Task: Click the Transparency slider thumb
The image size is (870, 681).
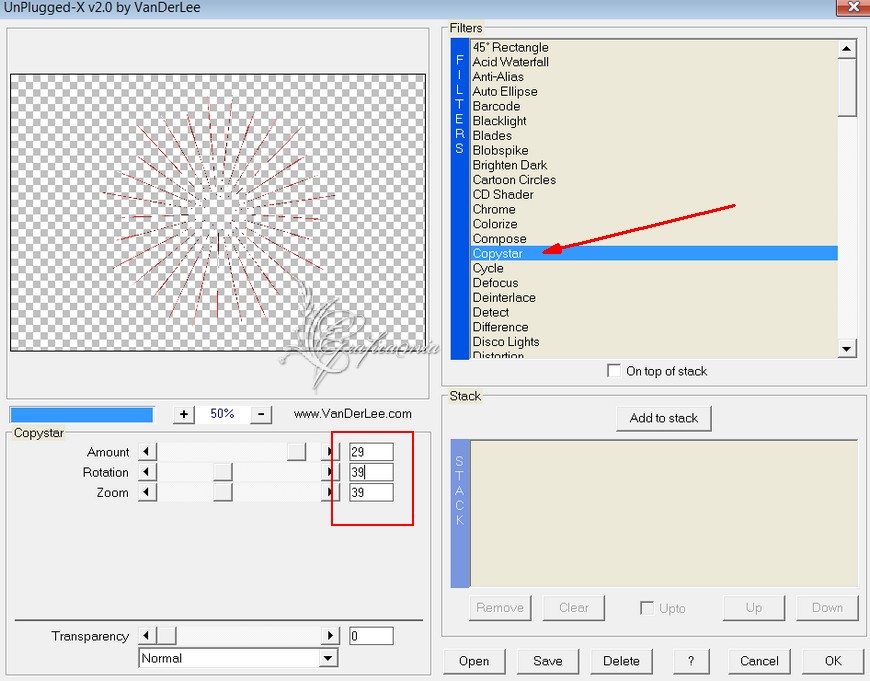Action: click(166, 635)
